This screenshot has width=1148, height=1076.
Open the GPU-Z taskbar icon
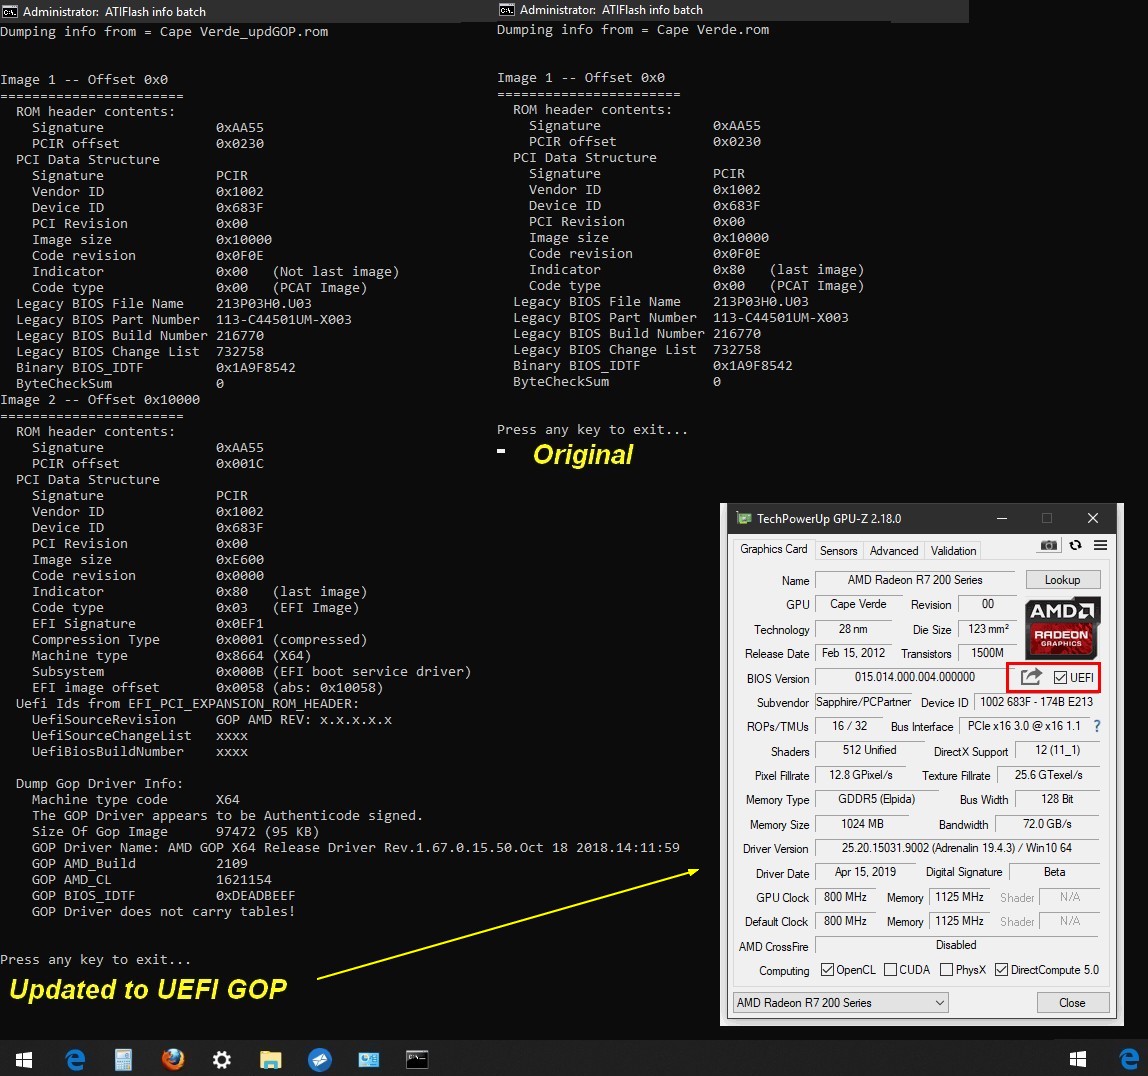[x=368, y=1059]
